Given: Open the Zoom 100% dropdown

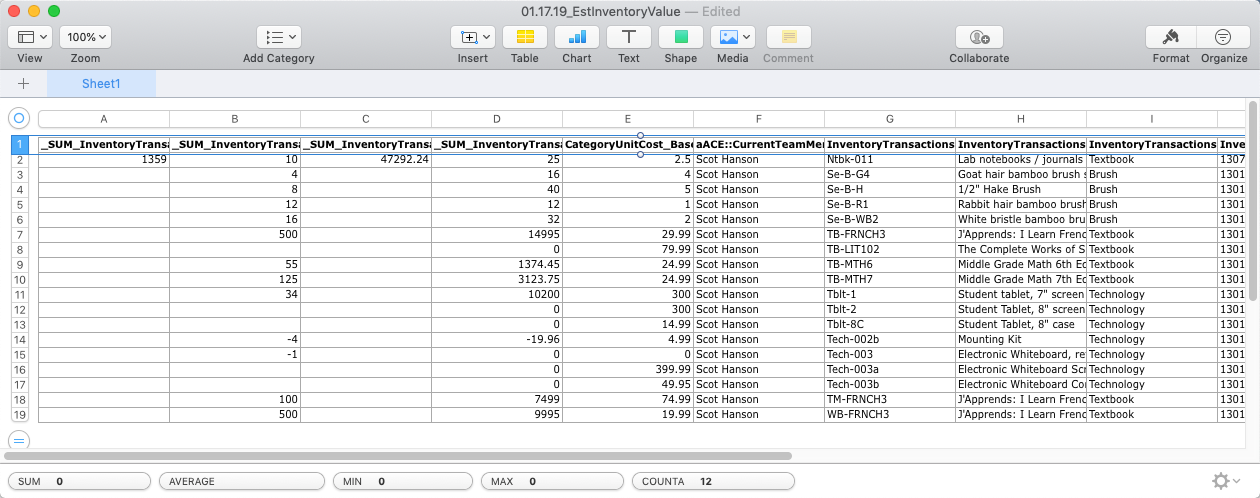Looking at the screenshot, I should pos(85,37).
